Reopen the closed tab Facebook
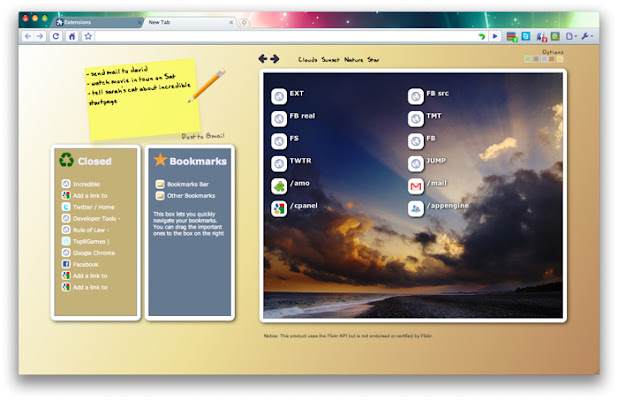The image size is (618, 400). pos(80,264)
